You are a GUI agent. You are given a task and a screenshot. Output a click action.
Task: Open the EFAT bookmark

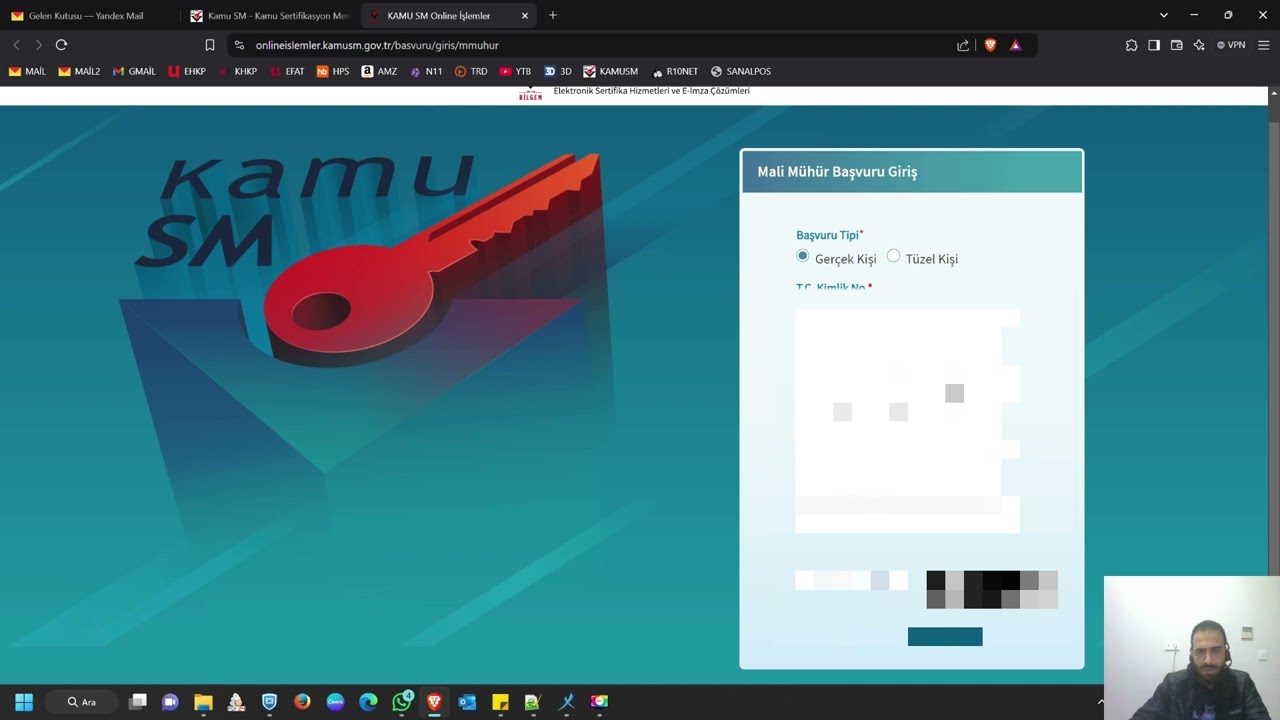click(x=287, y=72)
